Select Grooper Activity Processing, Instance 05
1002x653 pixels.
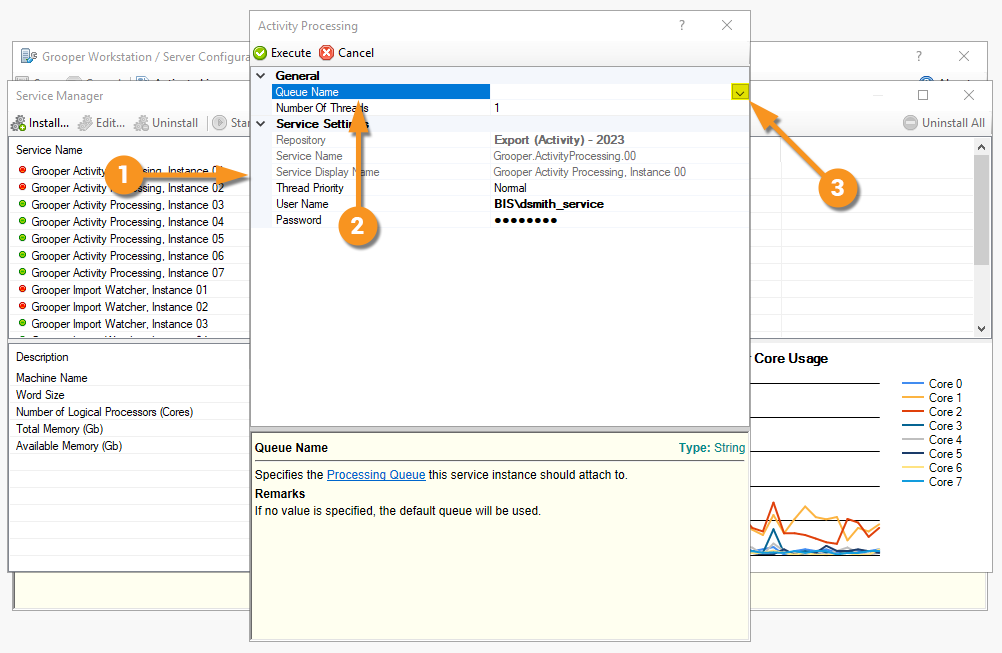pos(128,239)
